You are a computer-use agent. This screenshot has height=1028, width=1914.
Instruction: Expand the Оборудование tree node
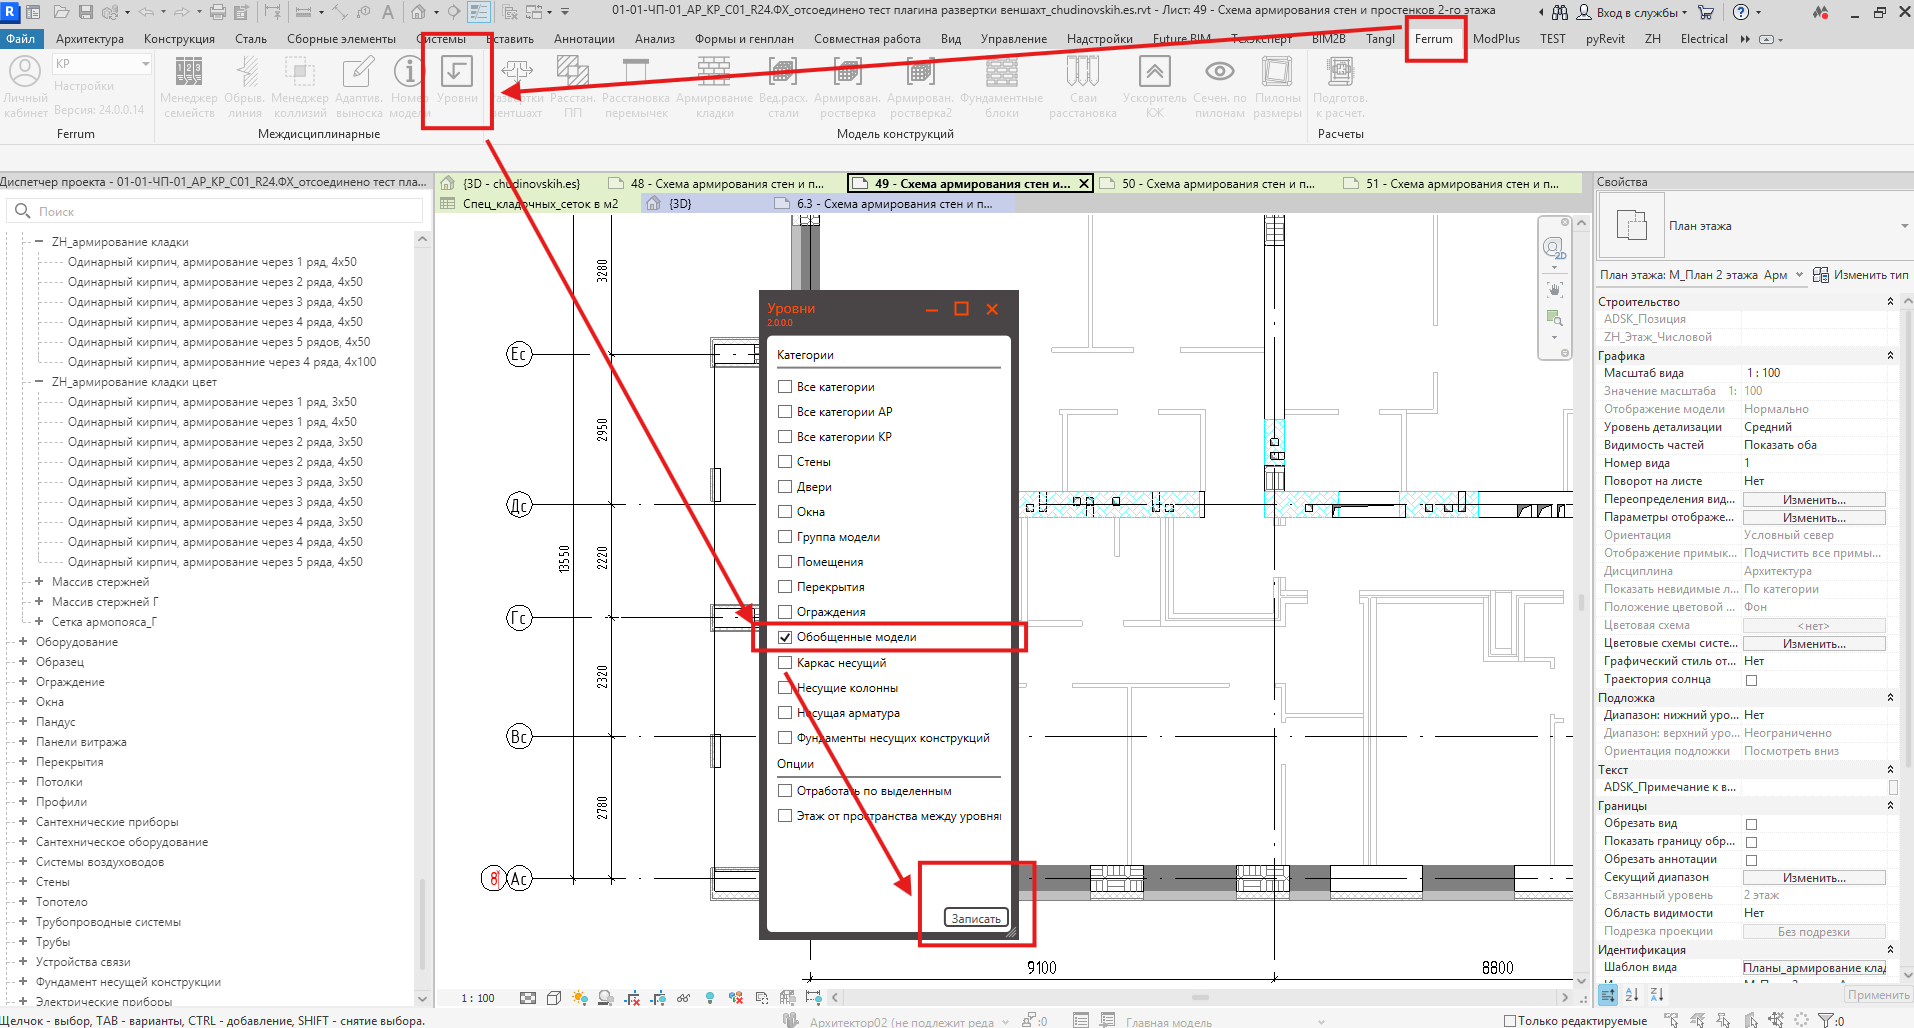(22, 642)
